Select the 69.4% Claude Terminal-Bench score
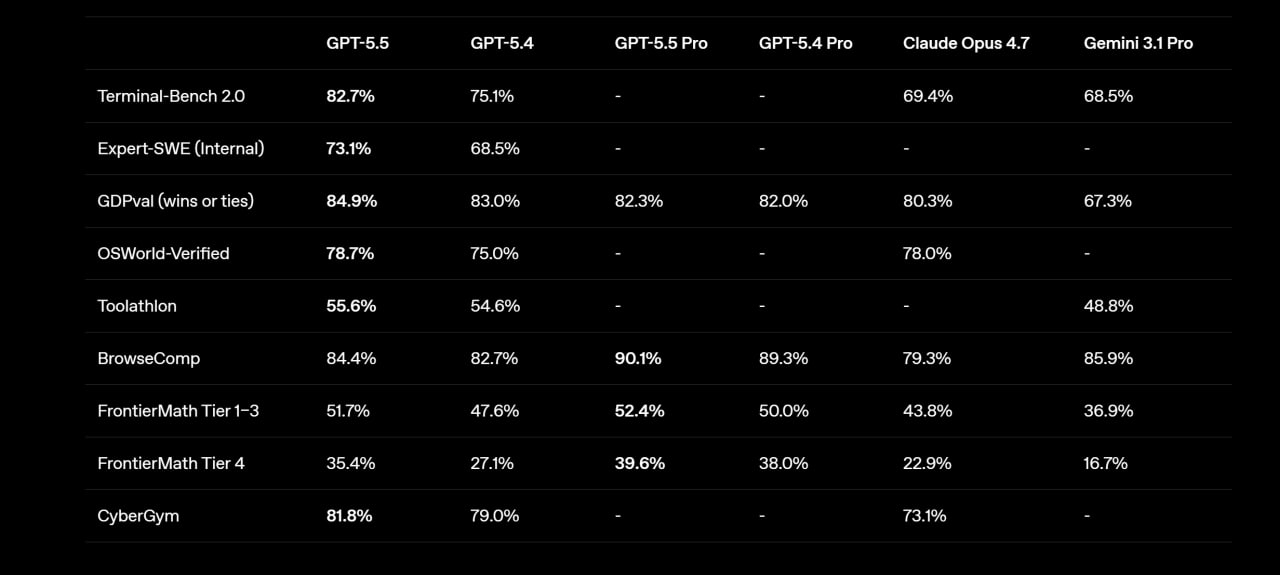The image size is (1280, 575). [x=928, y=96]
